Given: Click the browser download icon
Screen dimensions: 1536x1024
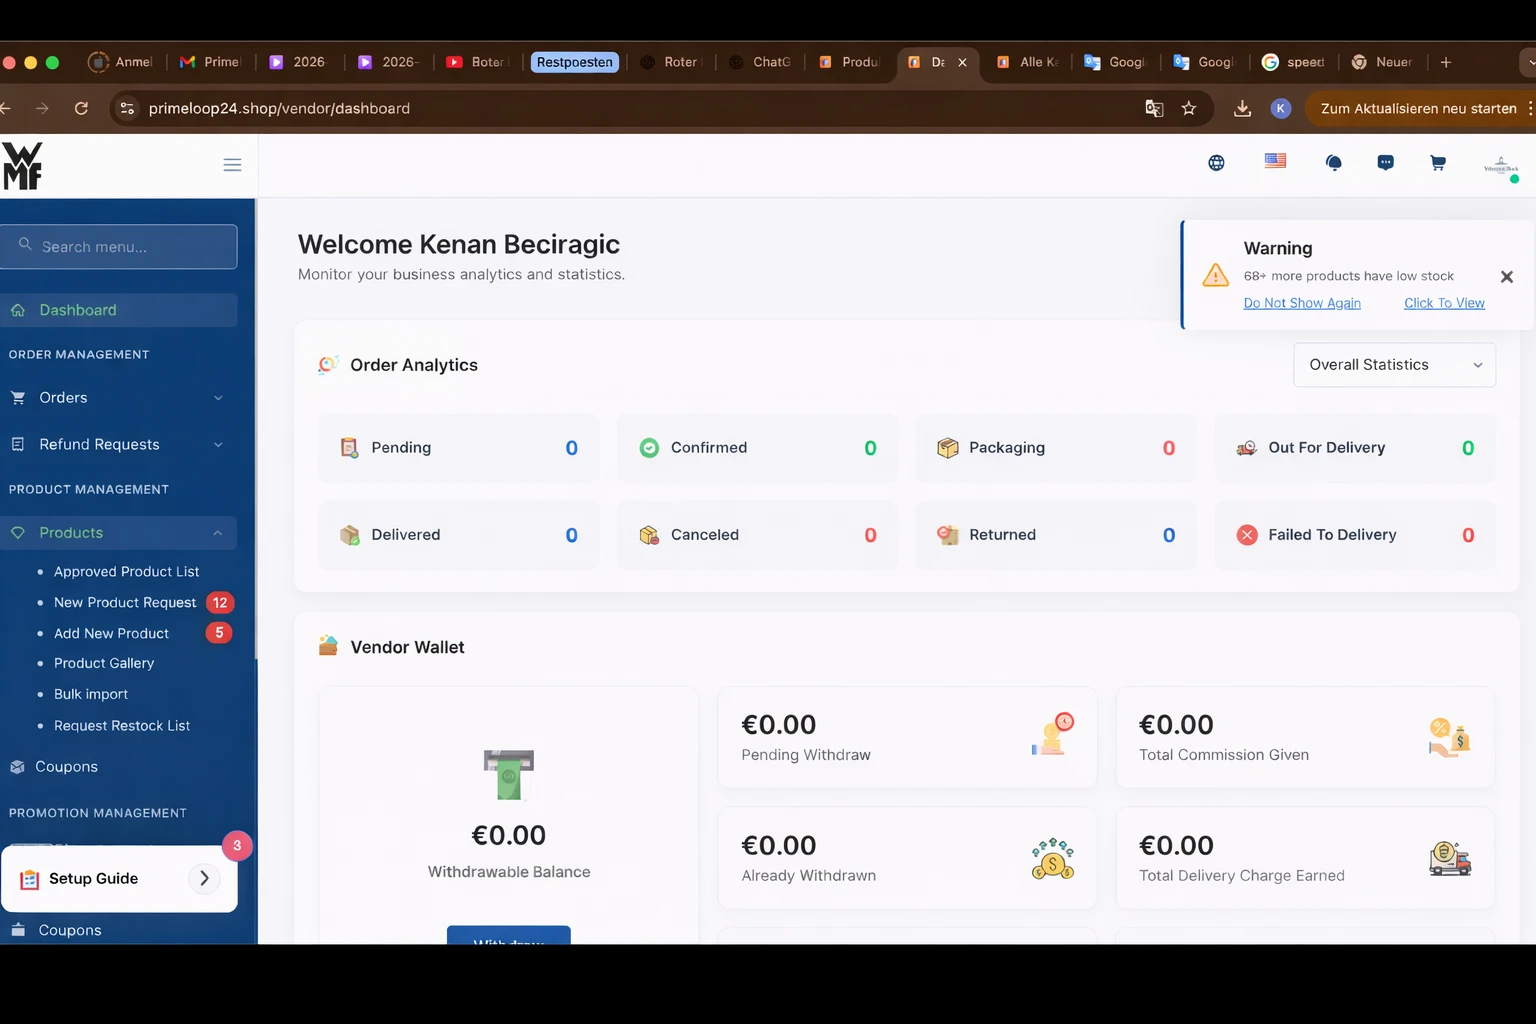Looking at the screenshot, I should tap(1242, 108).
